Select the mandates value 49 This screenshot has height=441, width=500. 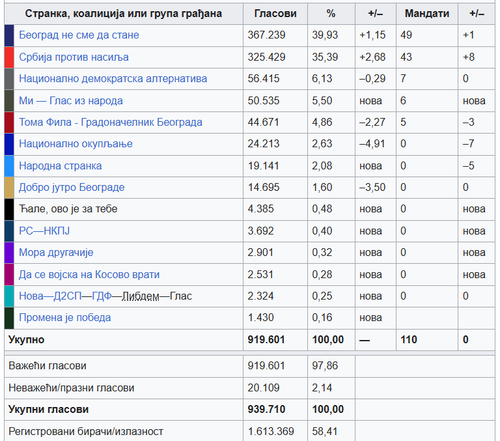coord(406,35)
